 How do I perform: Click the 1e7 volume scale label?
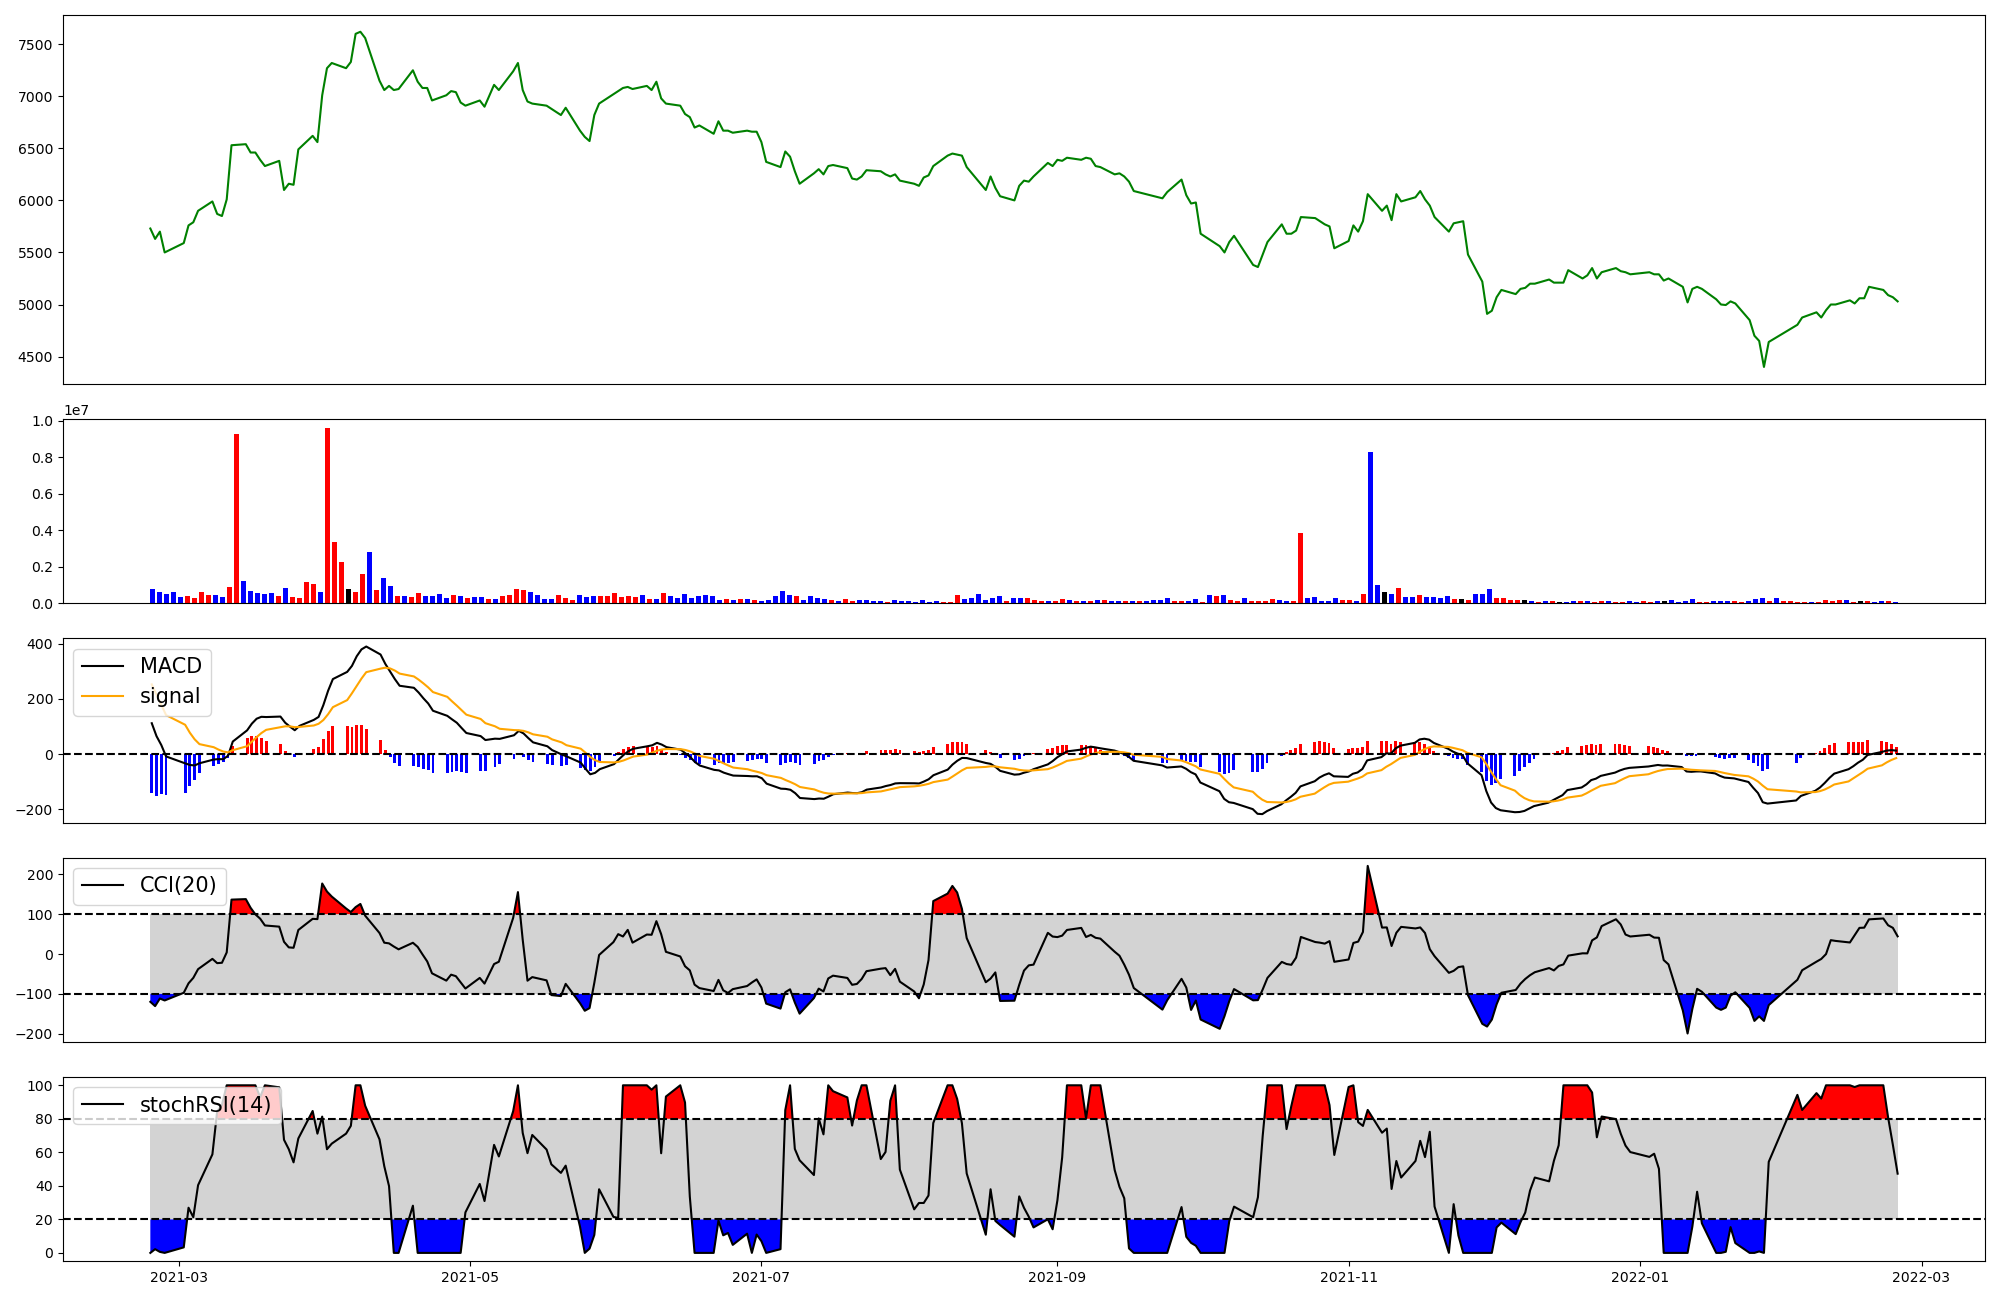coord(76,410)
